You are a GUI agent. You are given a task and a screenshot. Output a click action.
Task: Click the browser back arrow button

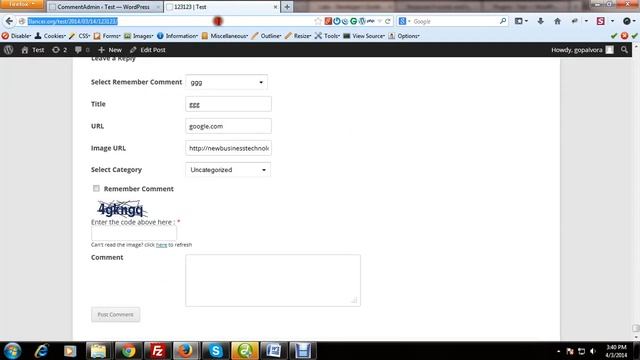click(9, 21)
